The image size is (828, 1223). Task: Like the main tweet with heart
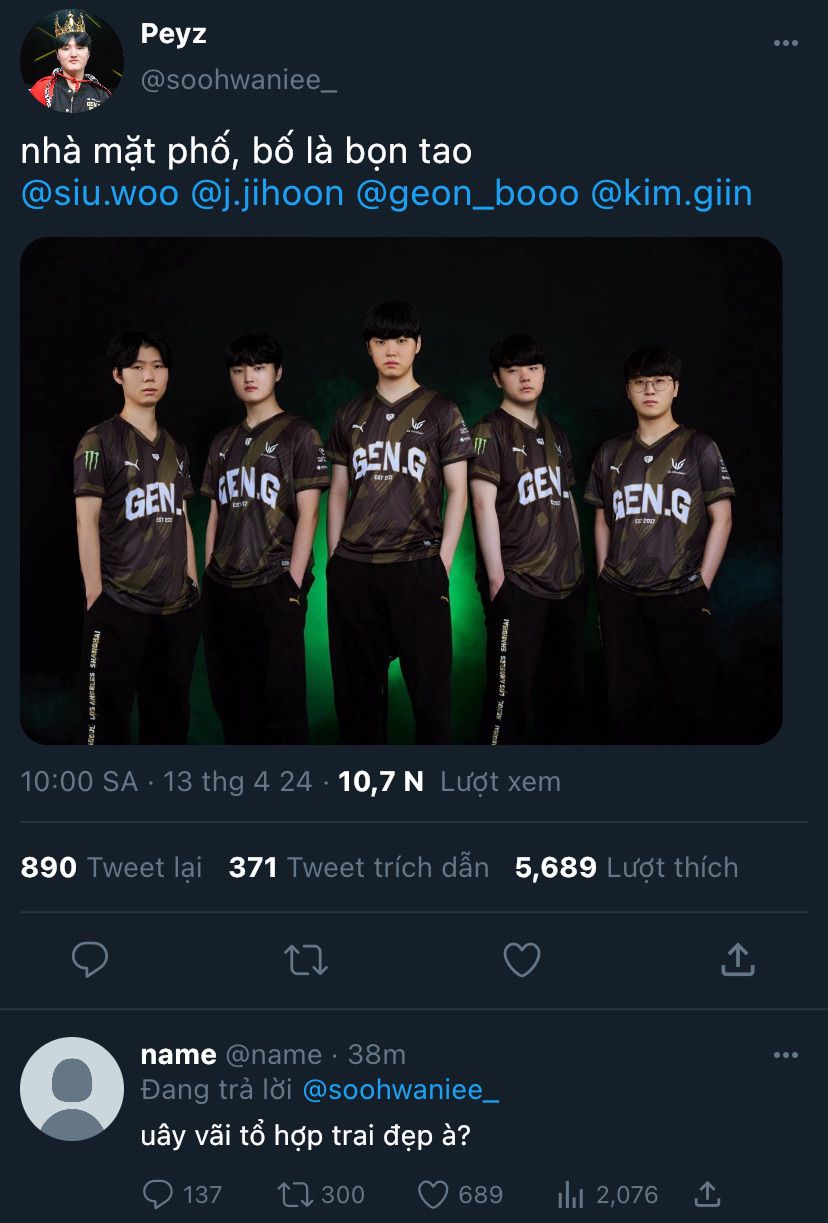521,960
